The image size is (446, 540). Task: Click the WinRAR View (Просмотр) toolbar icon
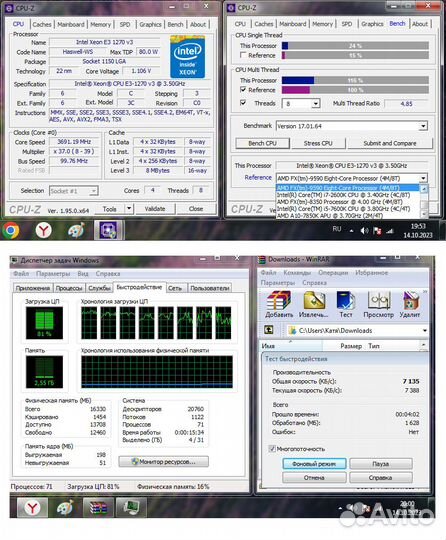pos(378,301)
